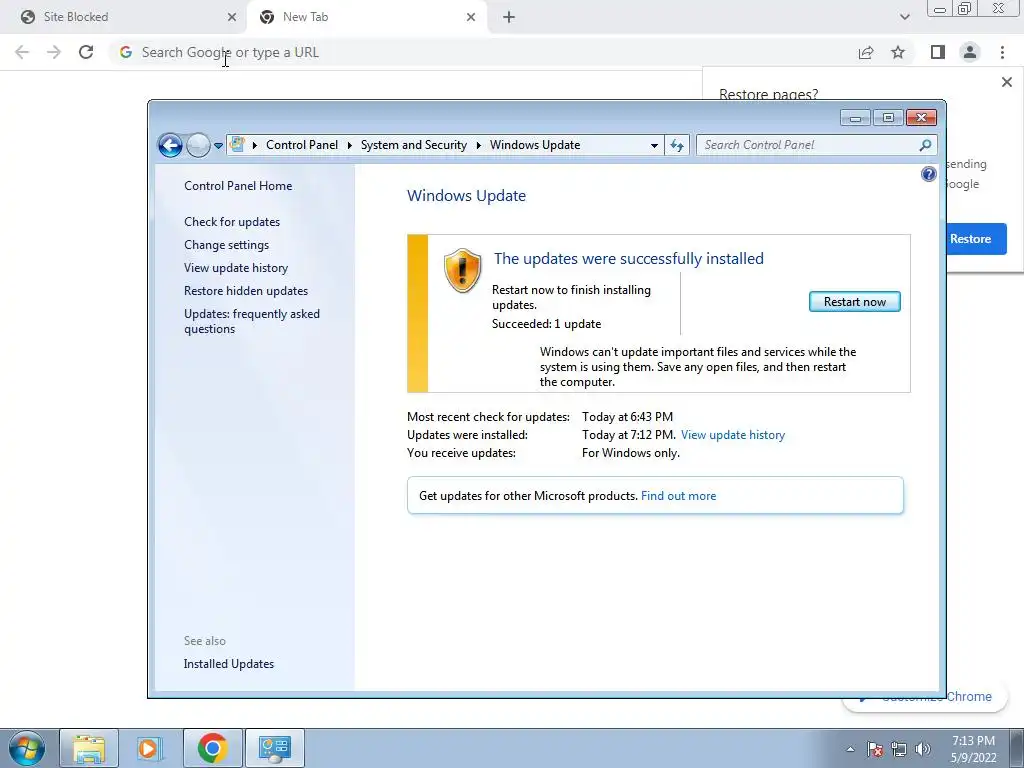This screenshot has width=1024, height=768.
Task: Expand arrow before Control Panel breadcrumb
Action: tap(255, 145)
